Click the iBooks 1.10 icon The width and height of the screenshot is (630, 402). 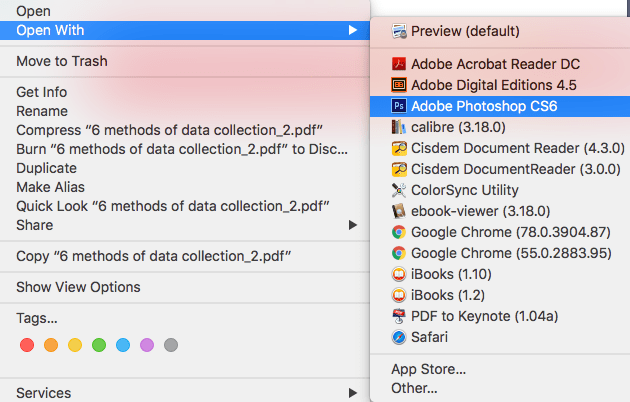coord(399,274)
